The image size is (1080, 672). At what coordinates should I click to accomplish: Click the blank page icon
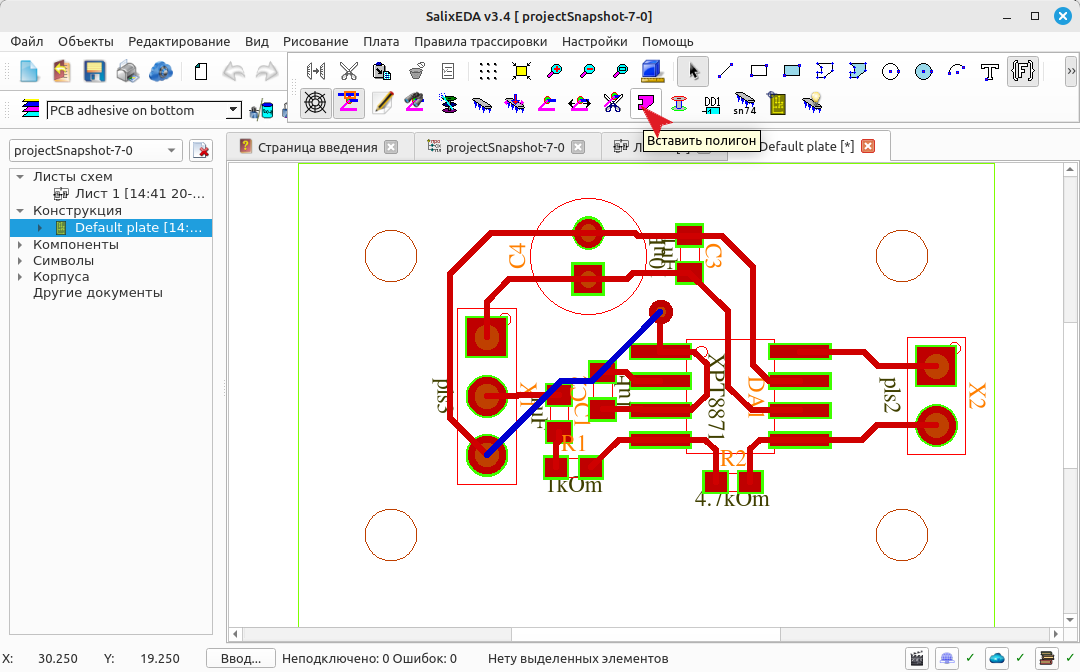pos(200,72)
